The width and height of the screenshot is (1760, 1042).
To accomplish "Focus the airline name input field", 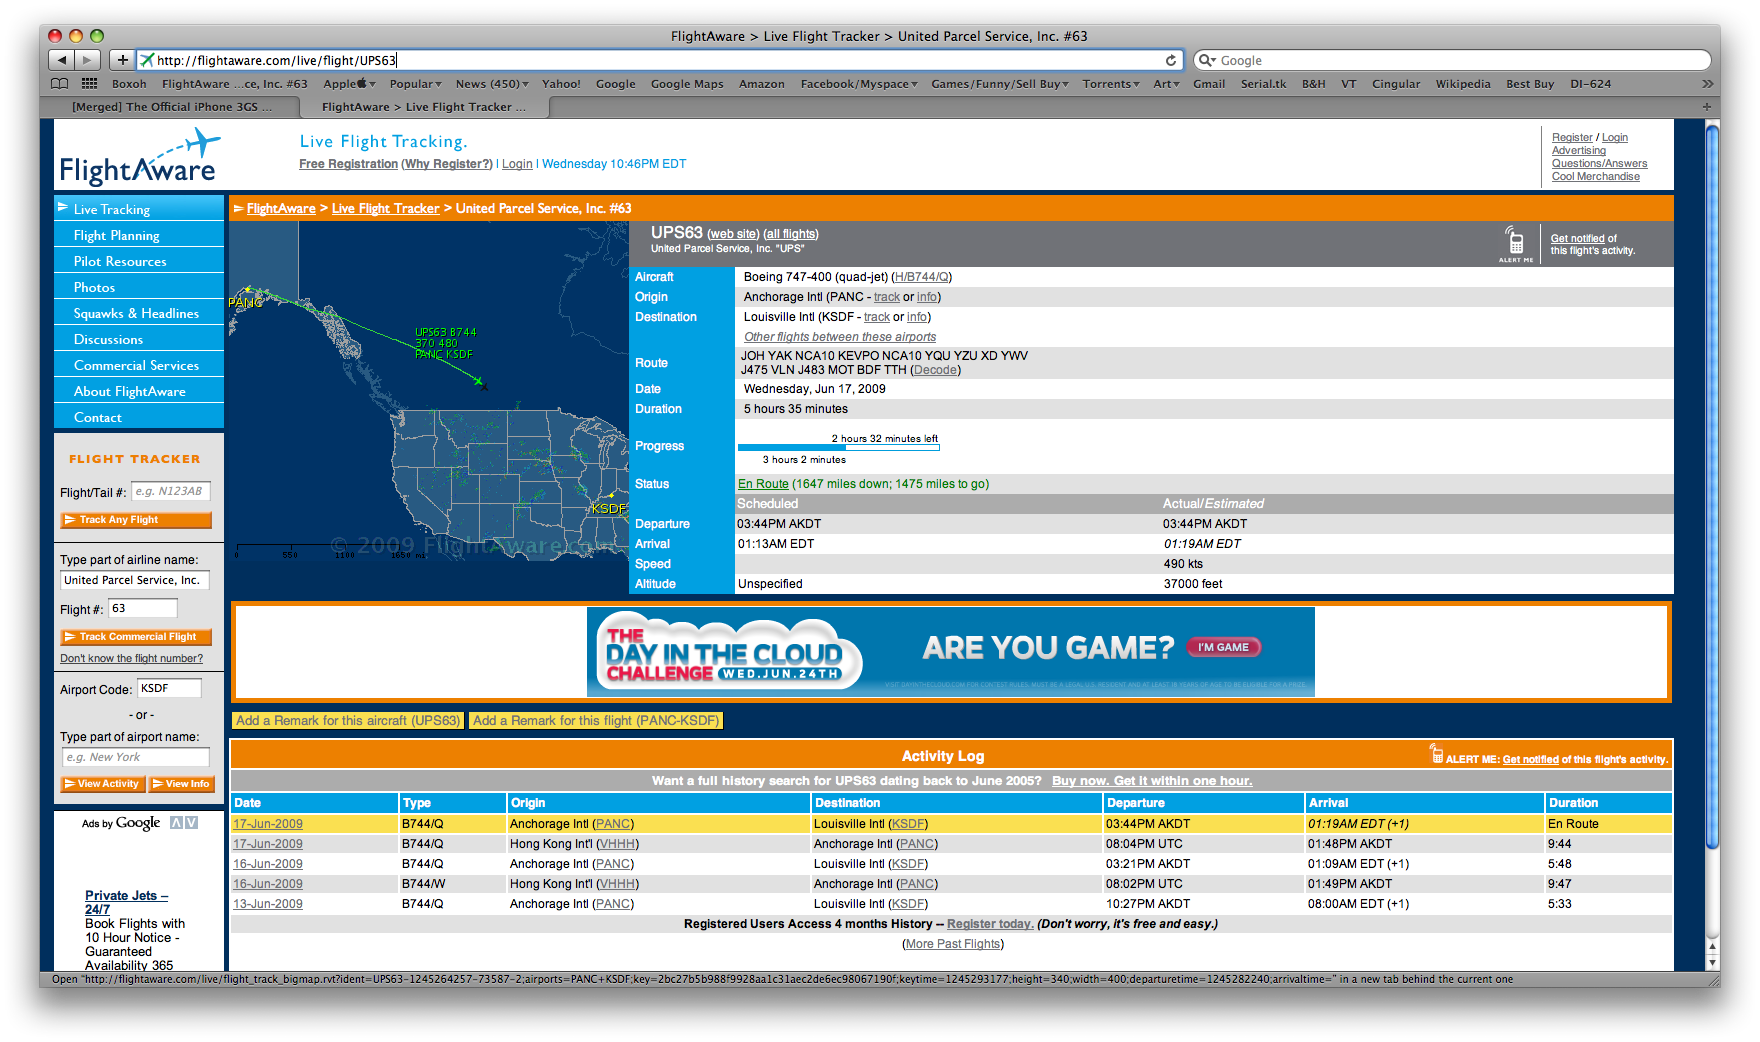I will (x=135, y=580).
